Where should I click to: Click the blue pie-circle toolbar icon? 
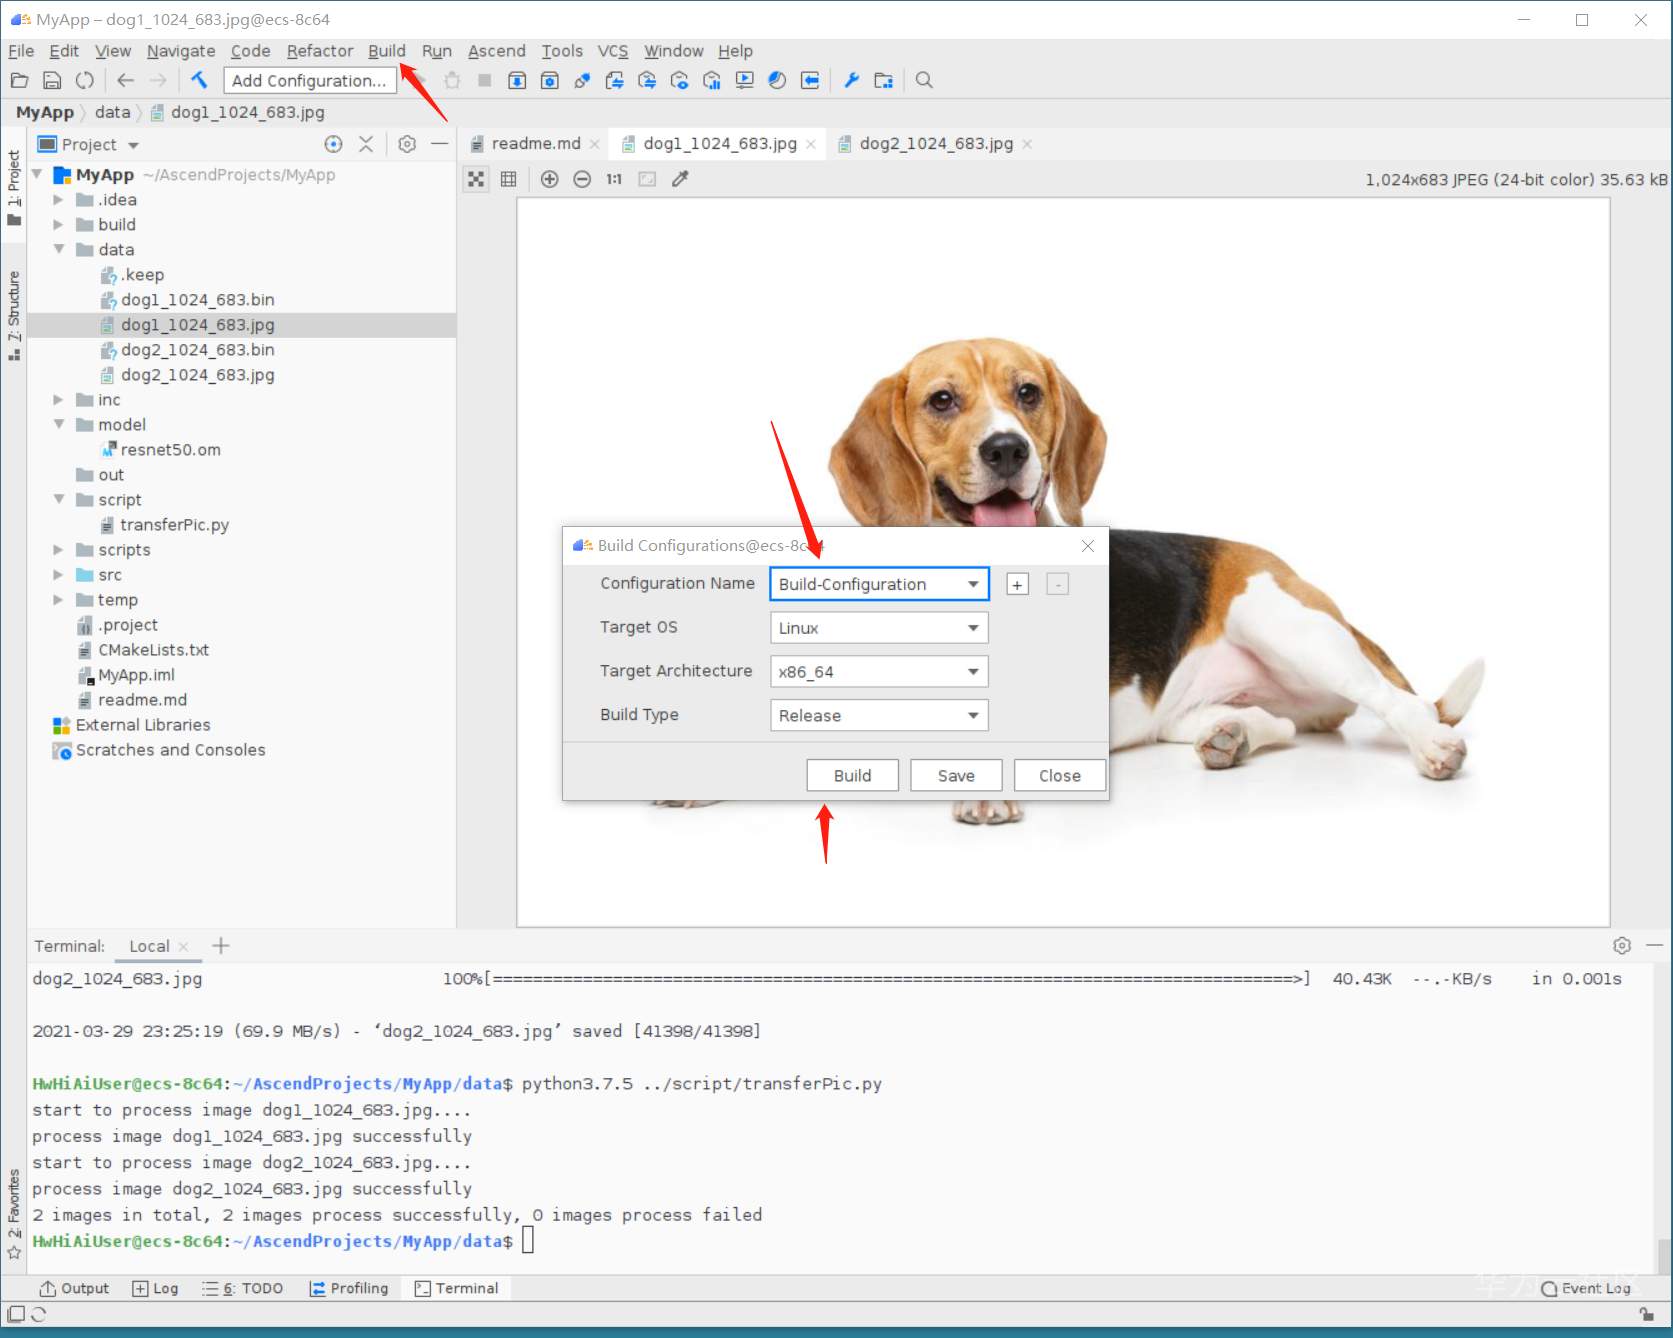[777, 80]
